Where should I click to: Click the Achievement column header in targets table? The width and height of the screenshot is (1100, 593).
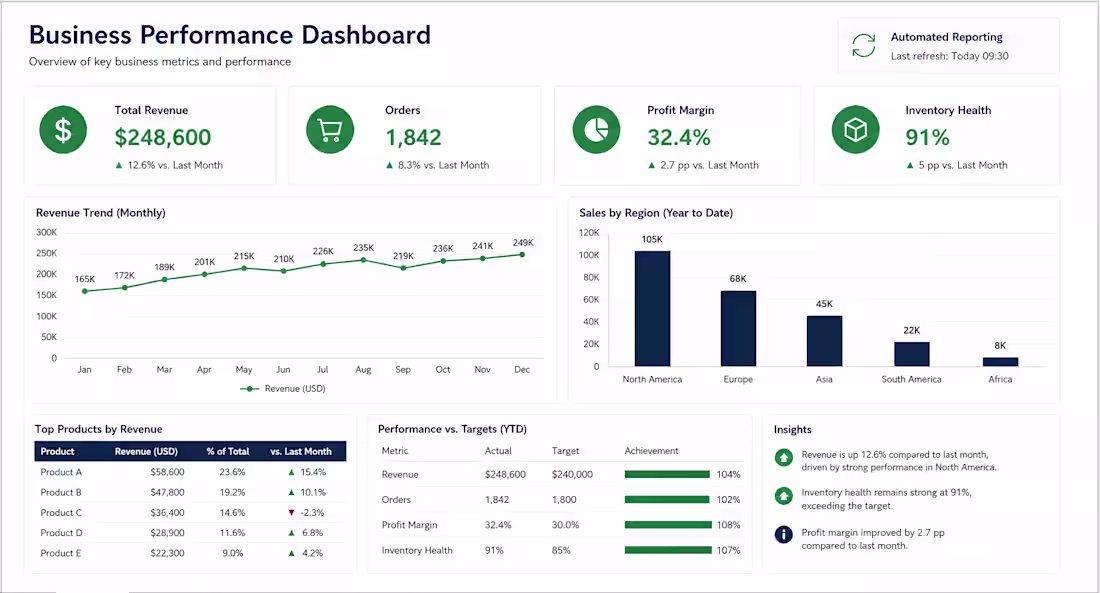pos(652,451)
